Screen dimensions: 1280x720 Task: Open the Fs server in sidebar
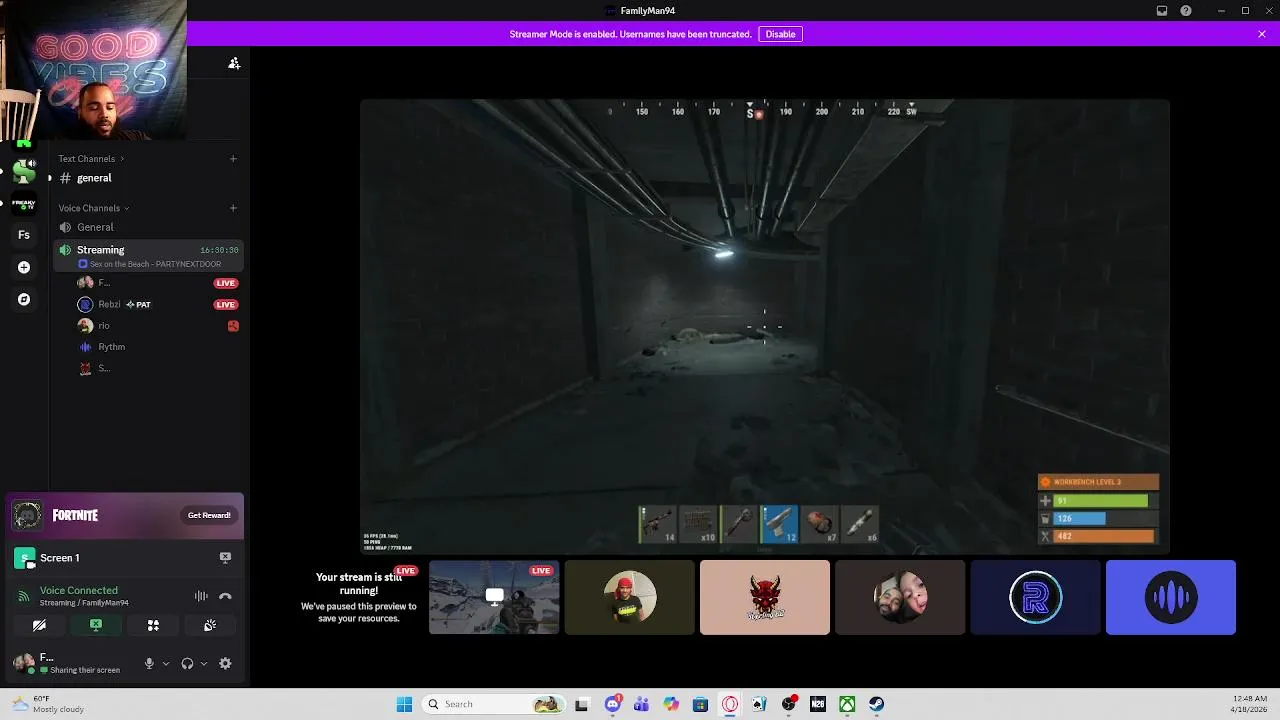[24, 235]
